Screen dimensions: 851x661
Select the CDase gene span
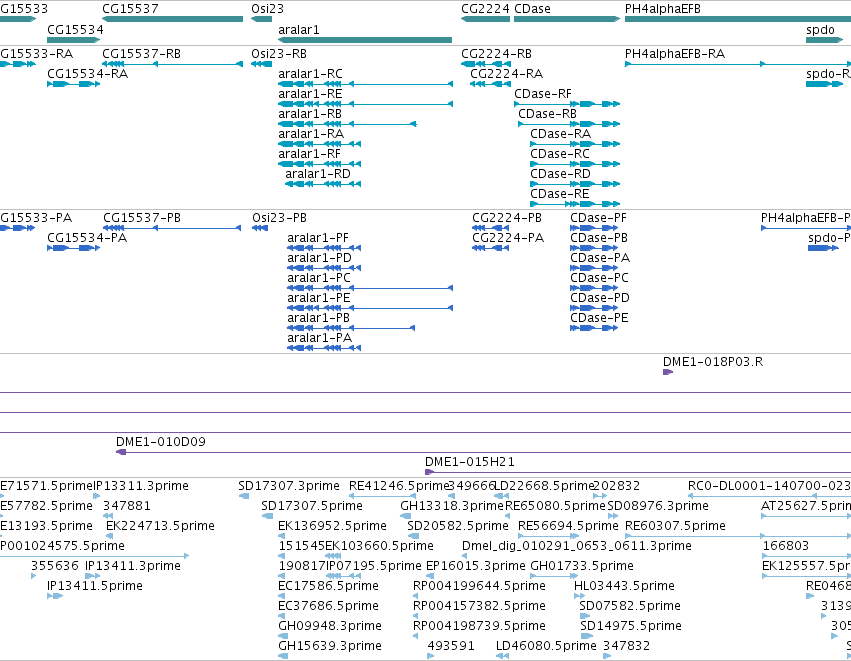pos(567,19)
